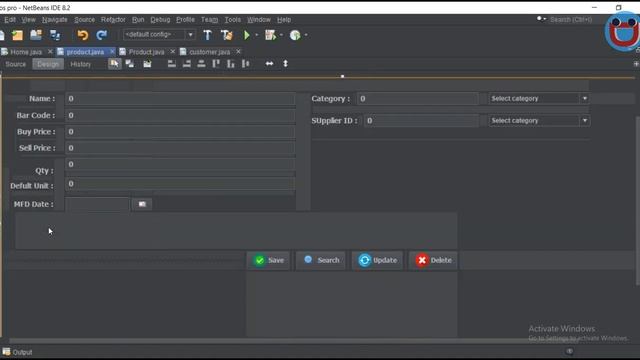Image resolution: width=640 pixels, height=360 pixels.
Task: Click the Undo toolbar icon
Action: [x=83, y=35]
